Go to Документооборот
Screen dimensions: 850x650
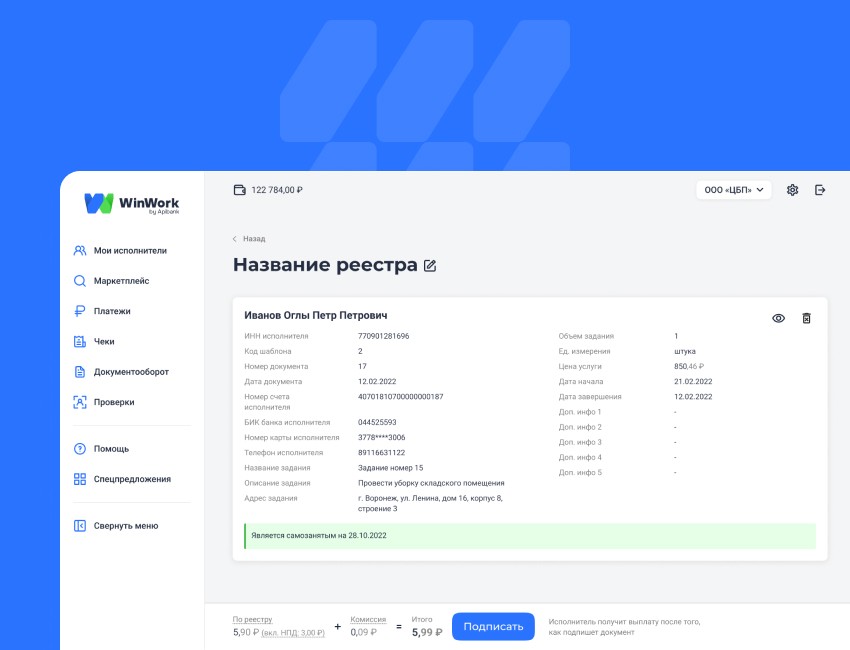(133, 372)
